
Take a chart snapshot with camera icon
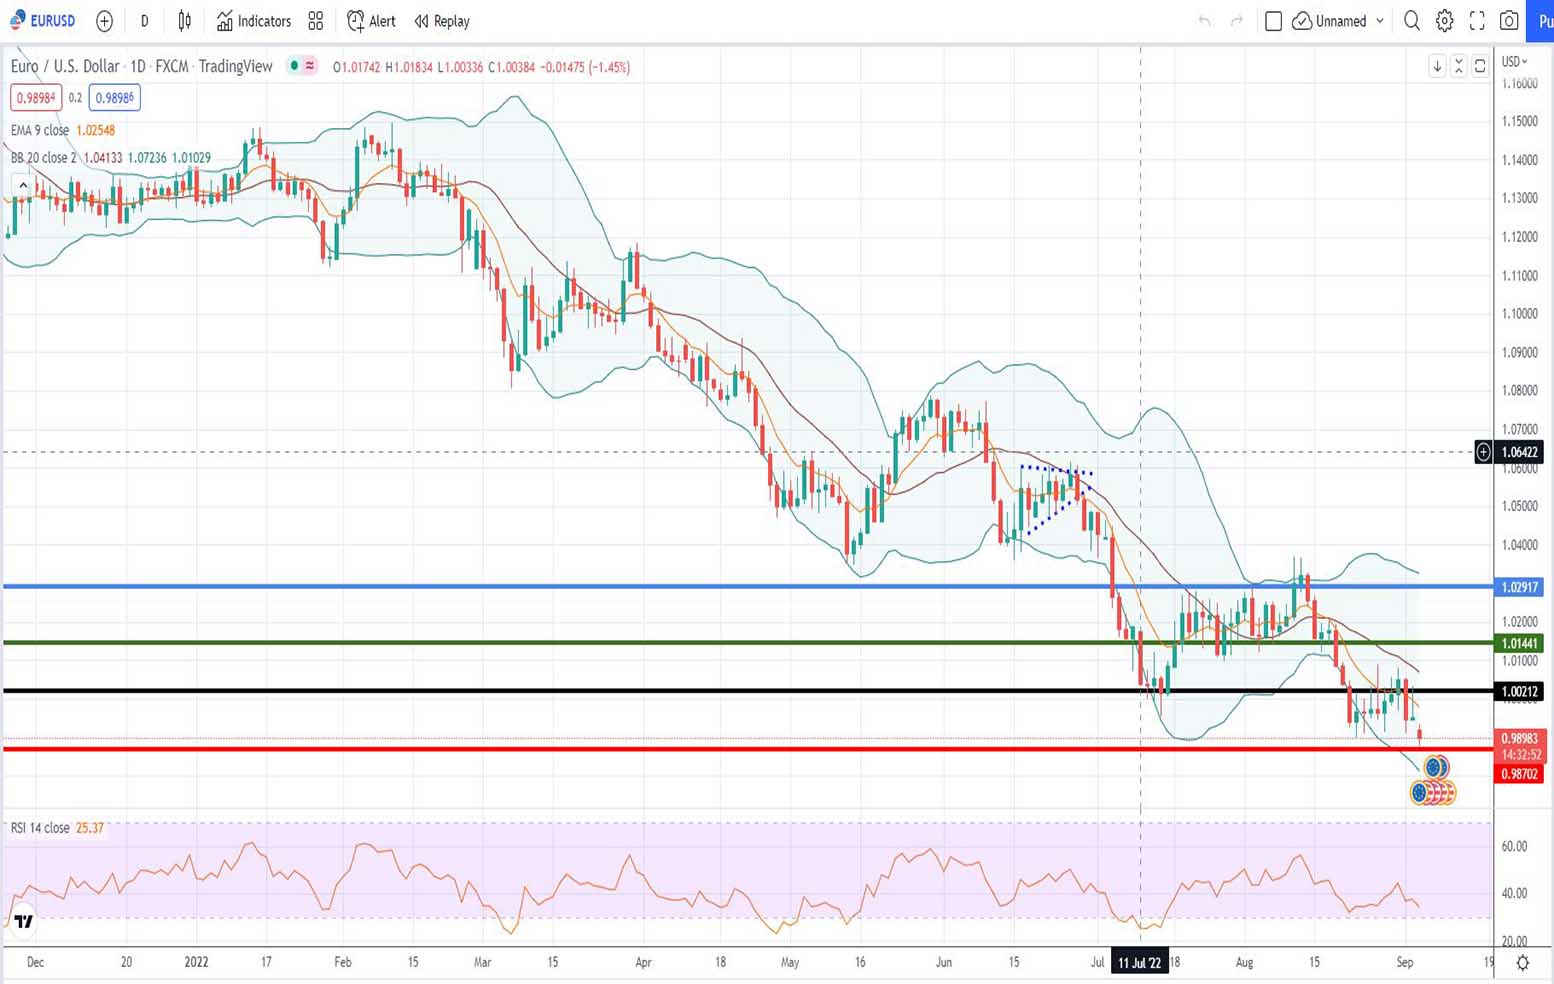click(x=1509, y=21)
